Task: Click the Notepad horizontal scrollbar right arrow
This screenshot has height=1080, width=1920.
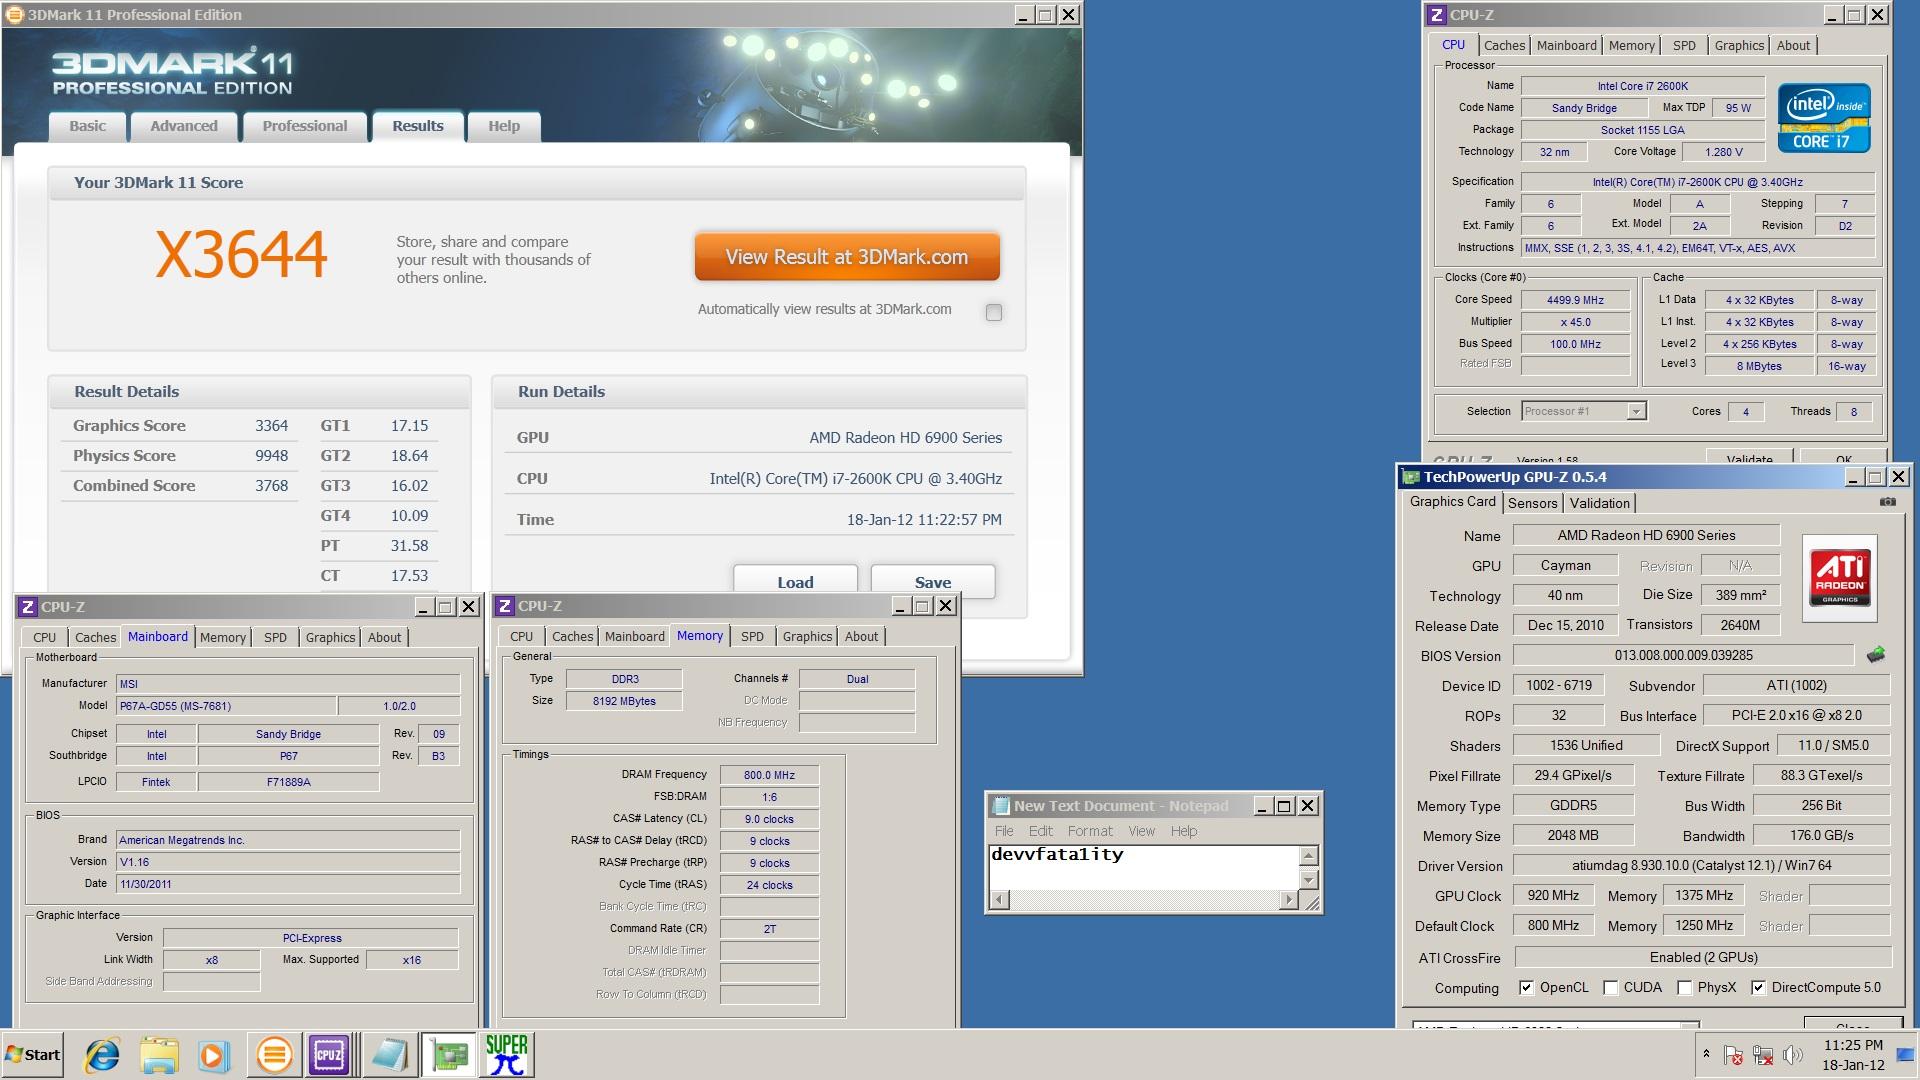Action: (1288, 900)
